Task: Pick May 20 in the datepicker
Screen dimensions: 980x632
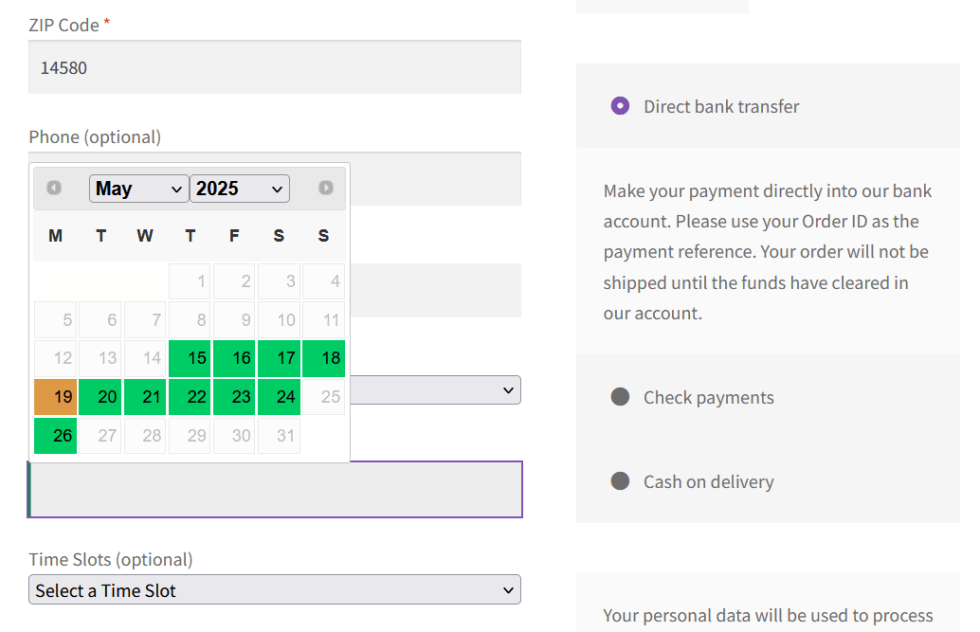Action: point(101,397)
